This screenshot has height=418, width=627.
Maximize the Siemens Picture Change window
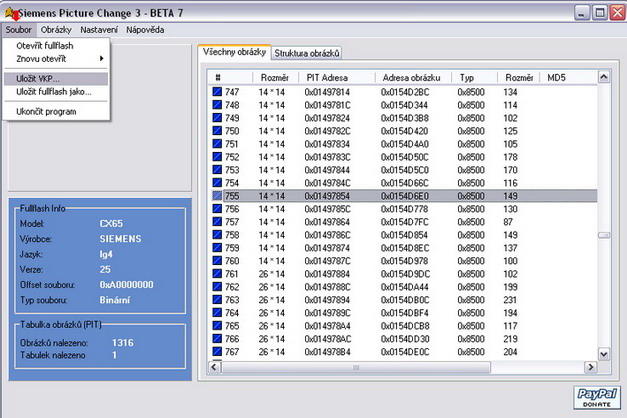pos(600,13)
